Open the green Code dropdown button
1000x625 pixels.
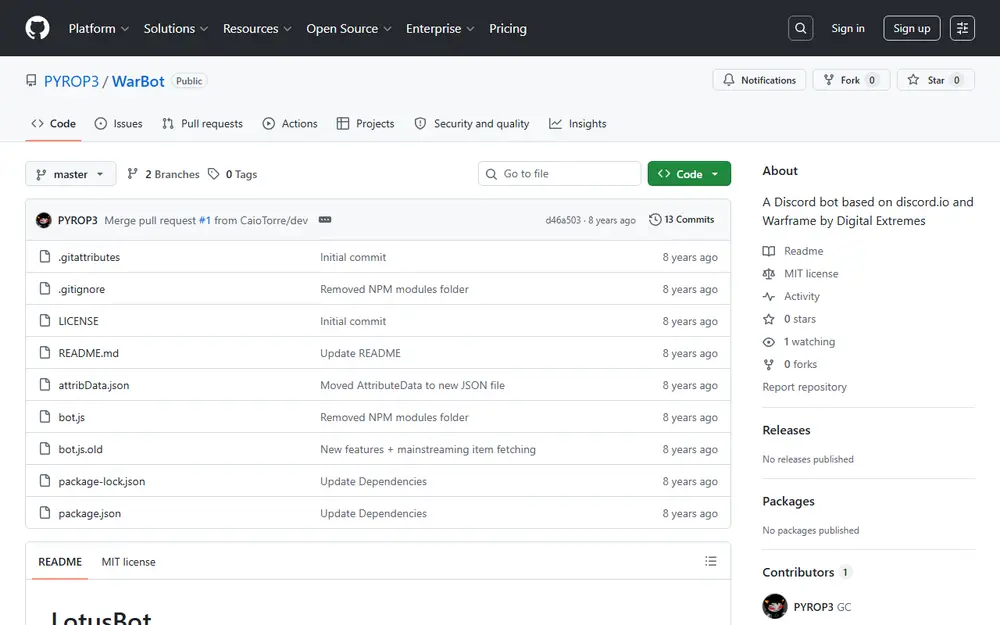689,173
